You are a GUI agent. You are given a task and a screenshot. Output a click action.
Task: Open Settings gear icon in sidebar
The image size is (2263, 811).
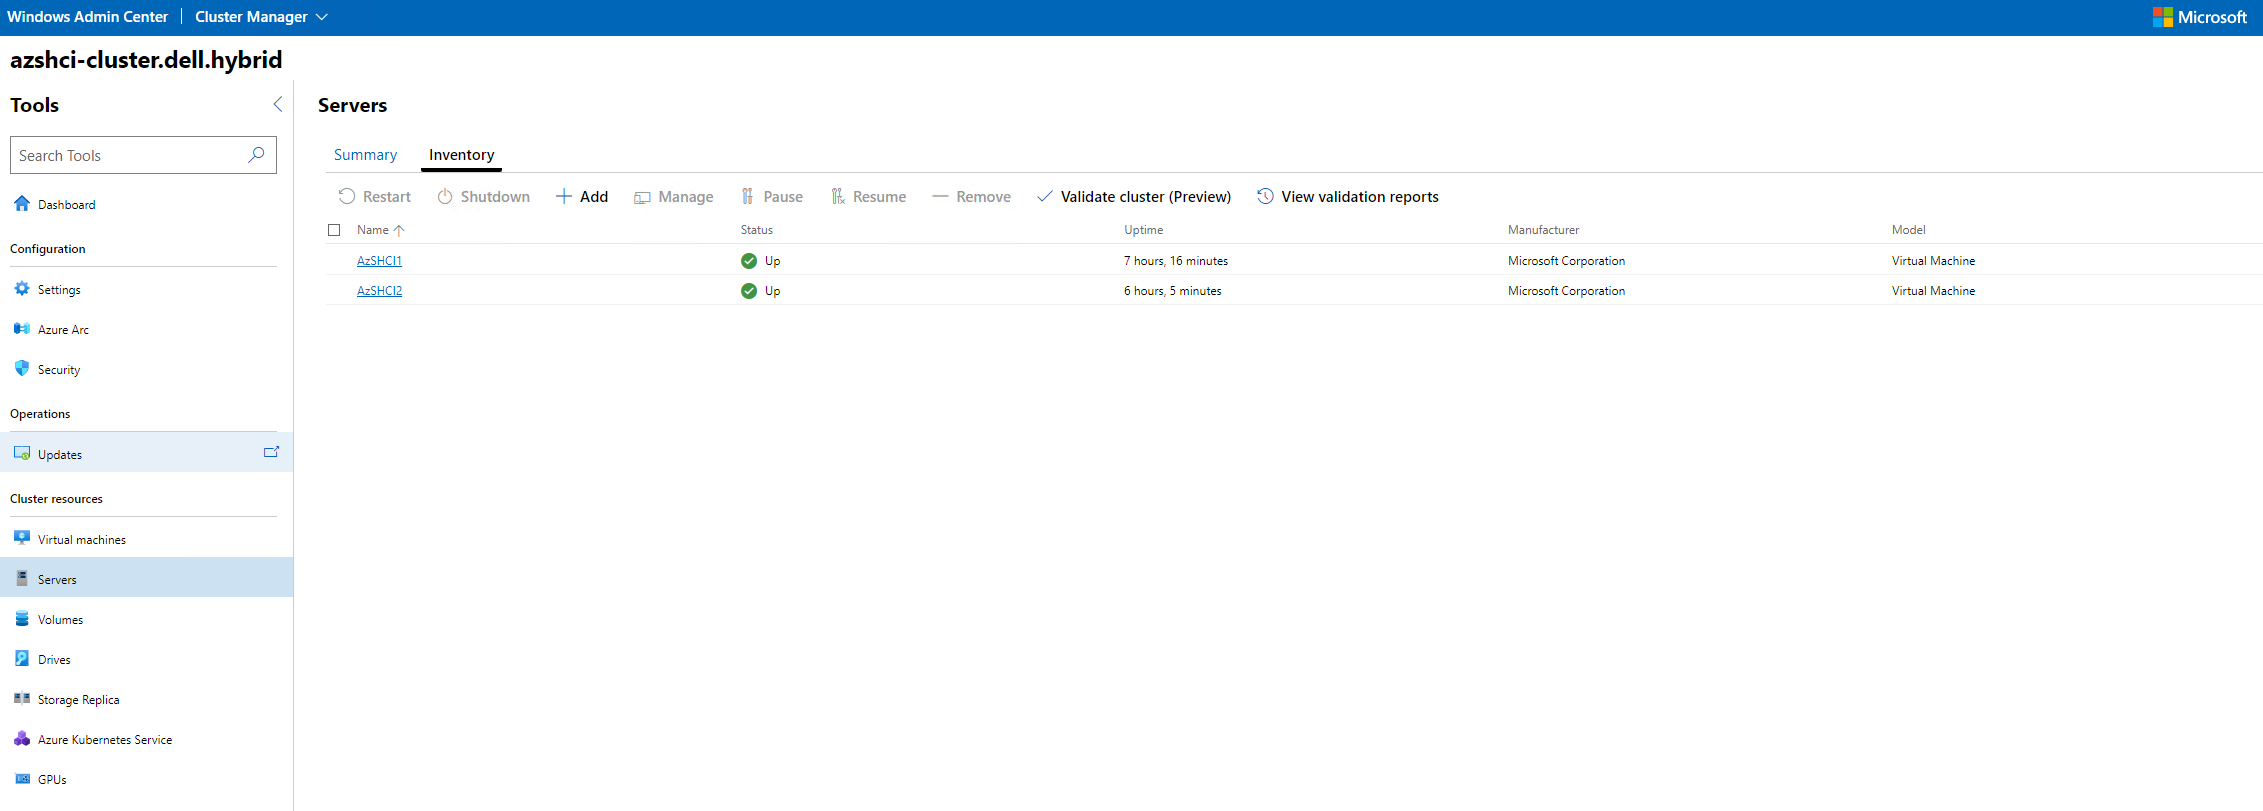[22, 289]
